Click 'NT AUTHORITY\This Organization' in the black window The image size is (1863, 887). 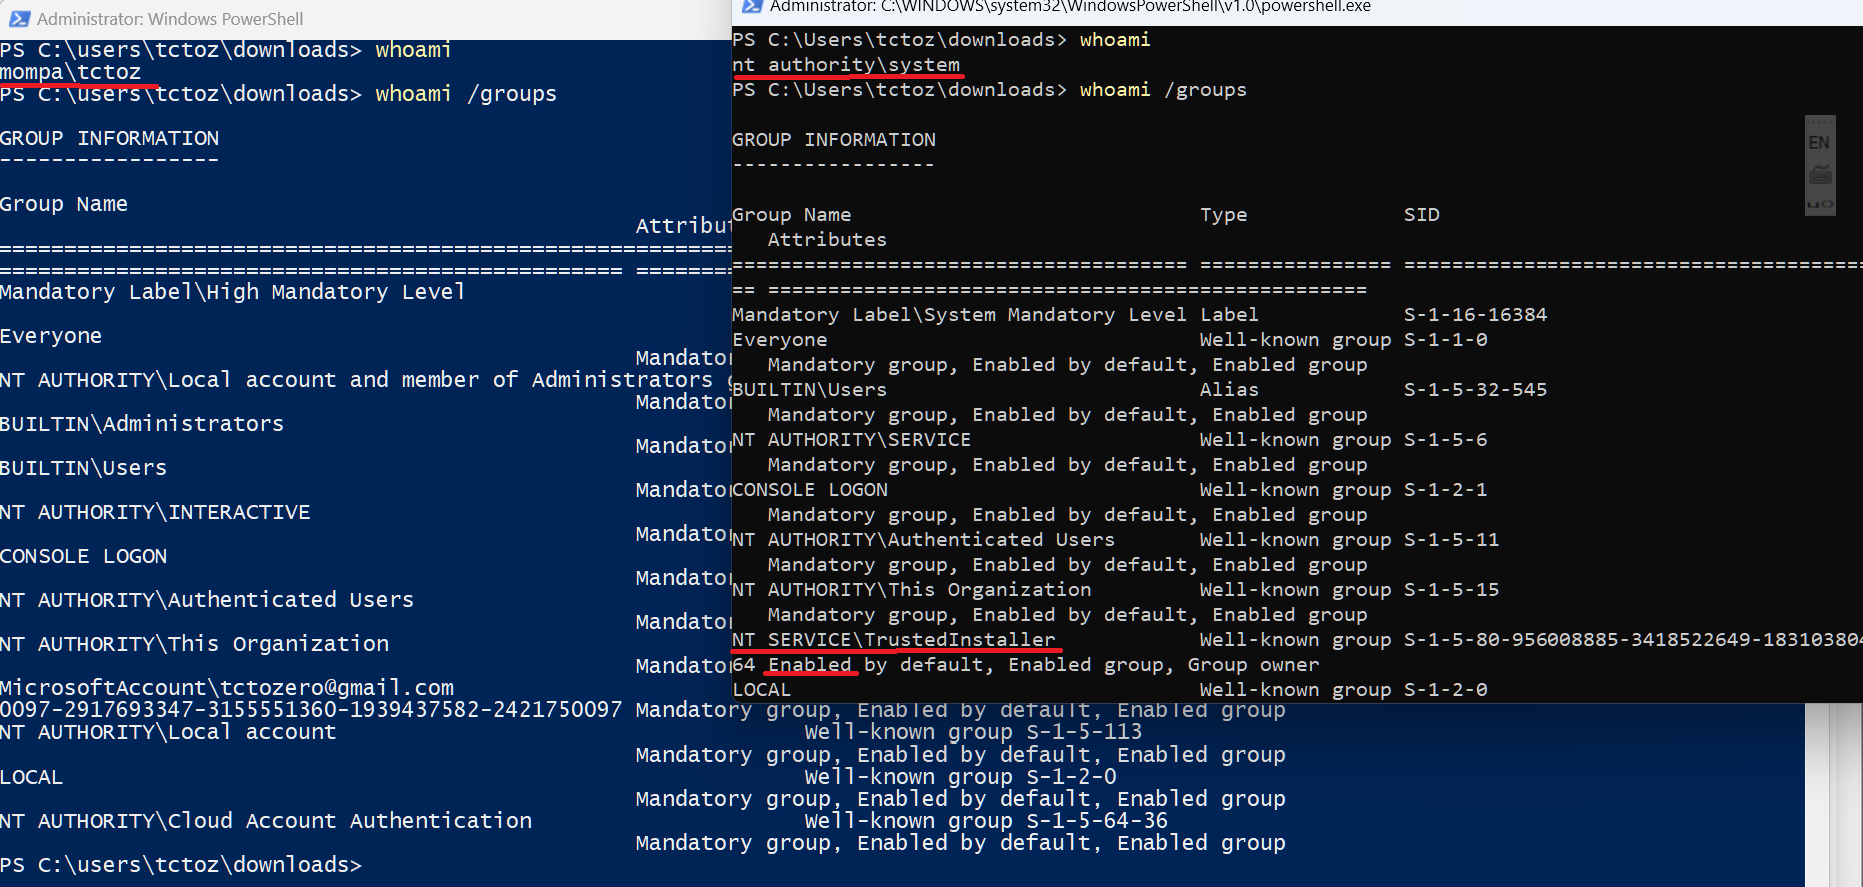(912, 590)
